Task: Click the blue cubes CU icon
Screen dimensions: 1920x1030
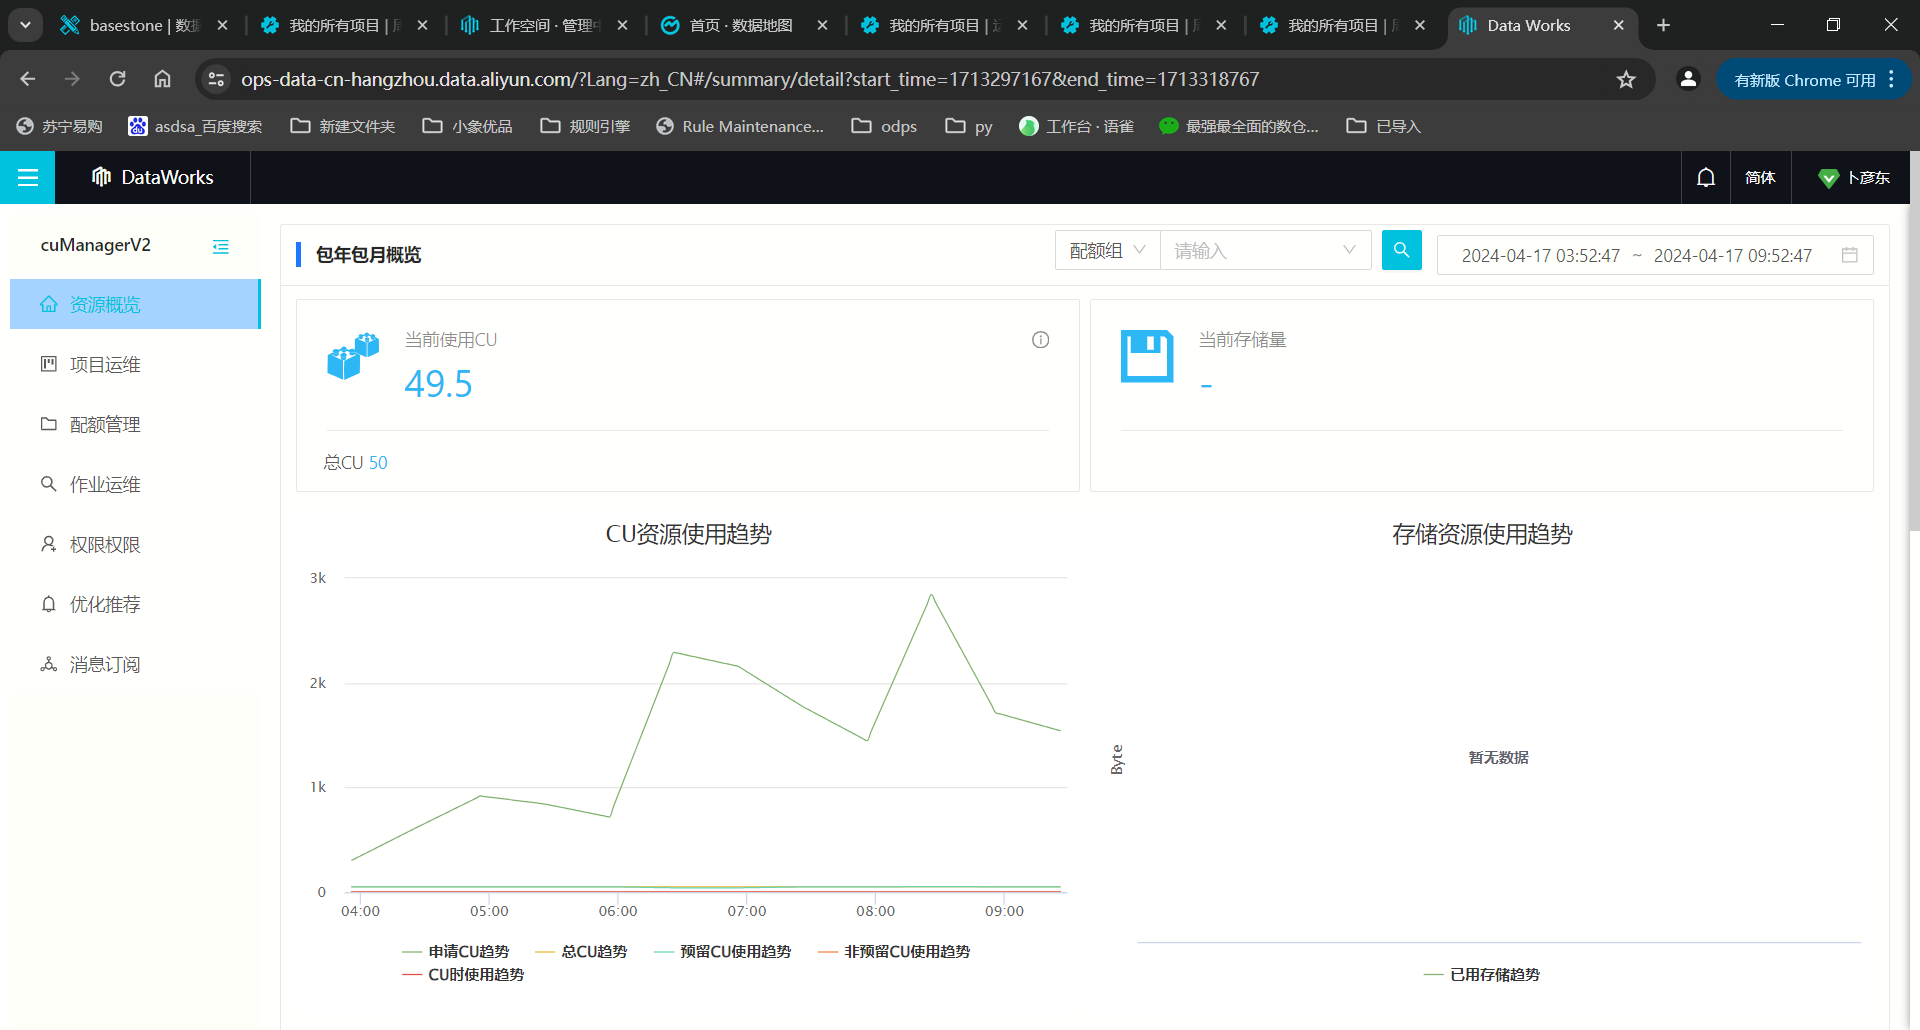Action: point(353,356)
